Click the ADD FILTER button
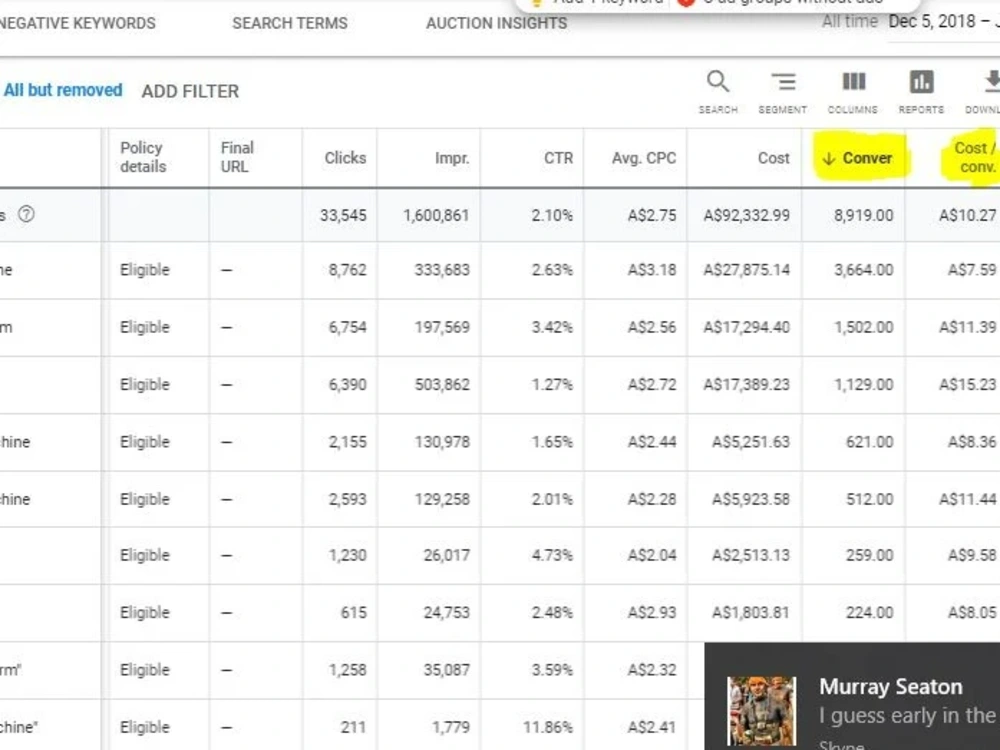 [x=190, y=91]
